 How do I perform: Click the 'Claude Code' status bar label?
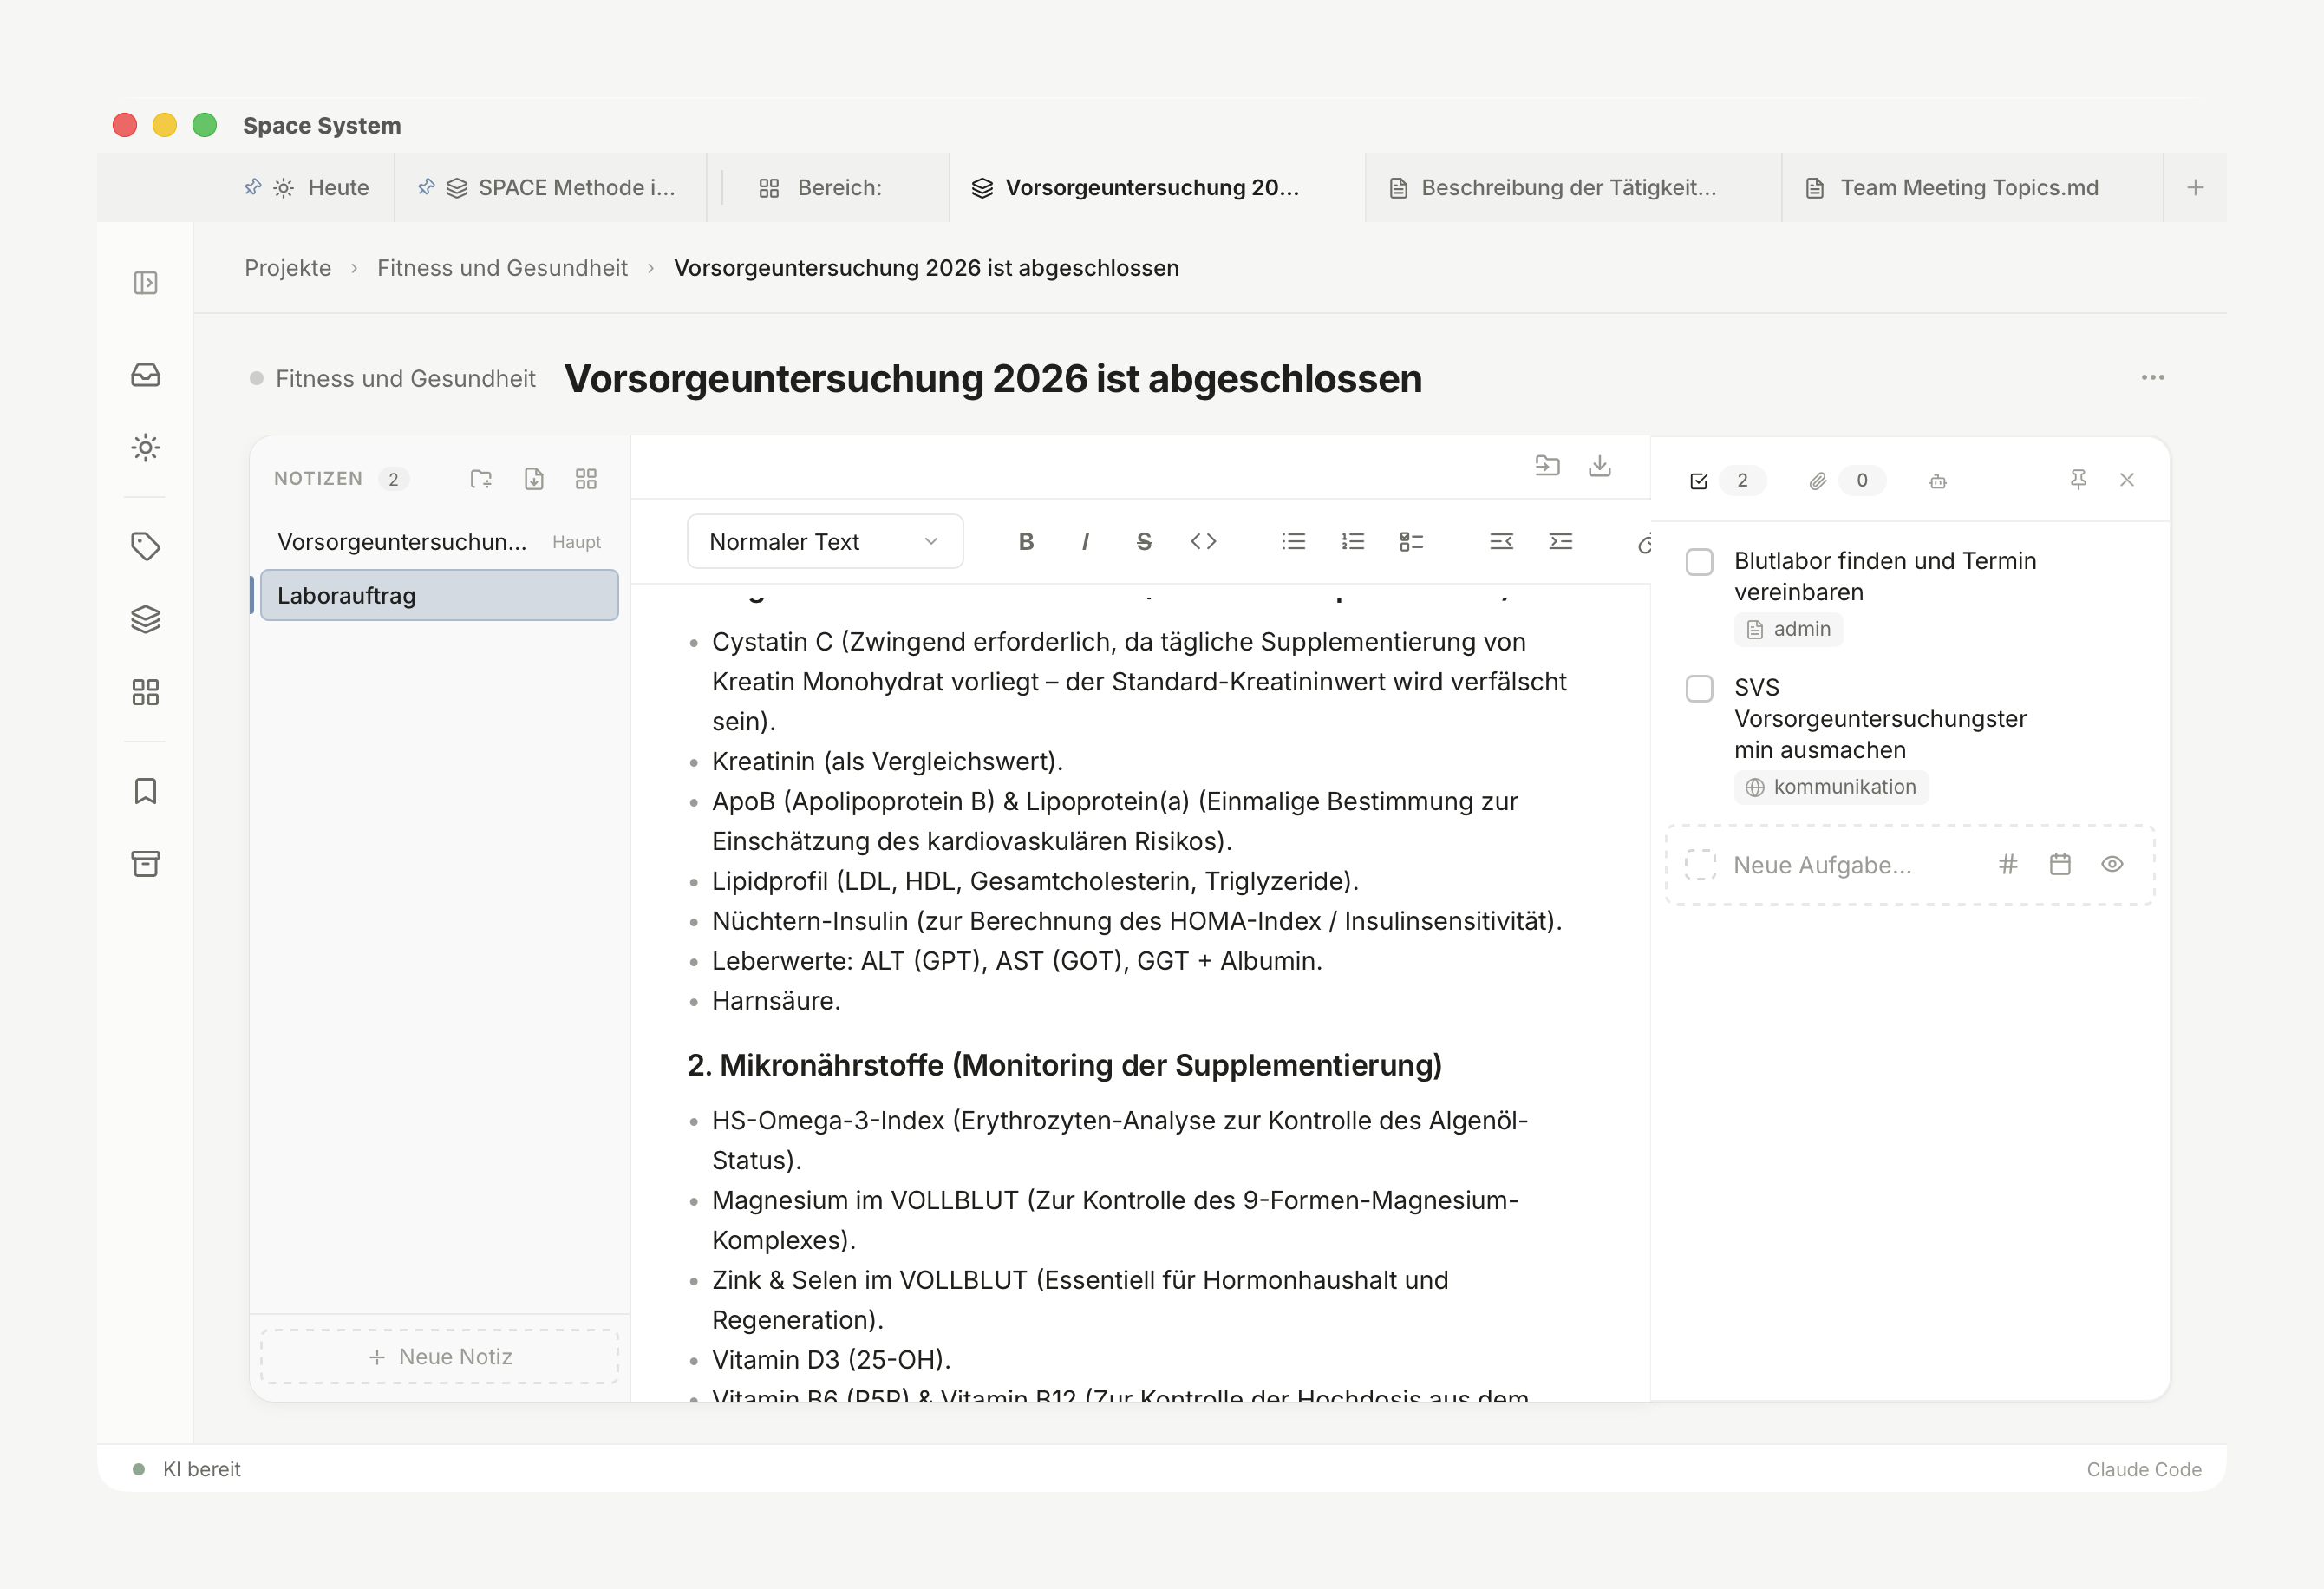2144,1469
